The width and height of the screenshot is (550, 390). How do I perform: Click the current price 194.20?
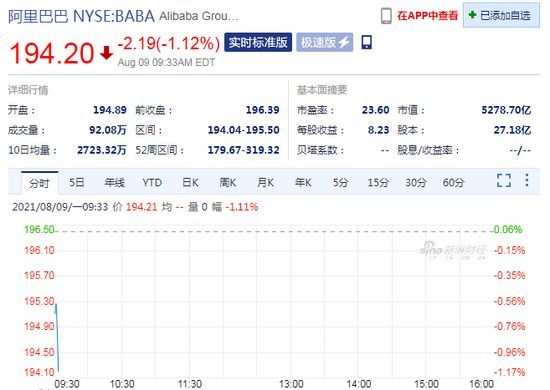(52, 53)
